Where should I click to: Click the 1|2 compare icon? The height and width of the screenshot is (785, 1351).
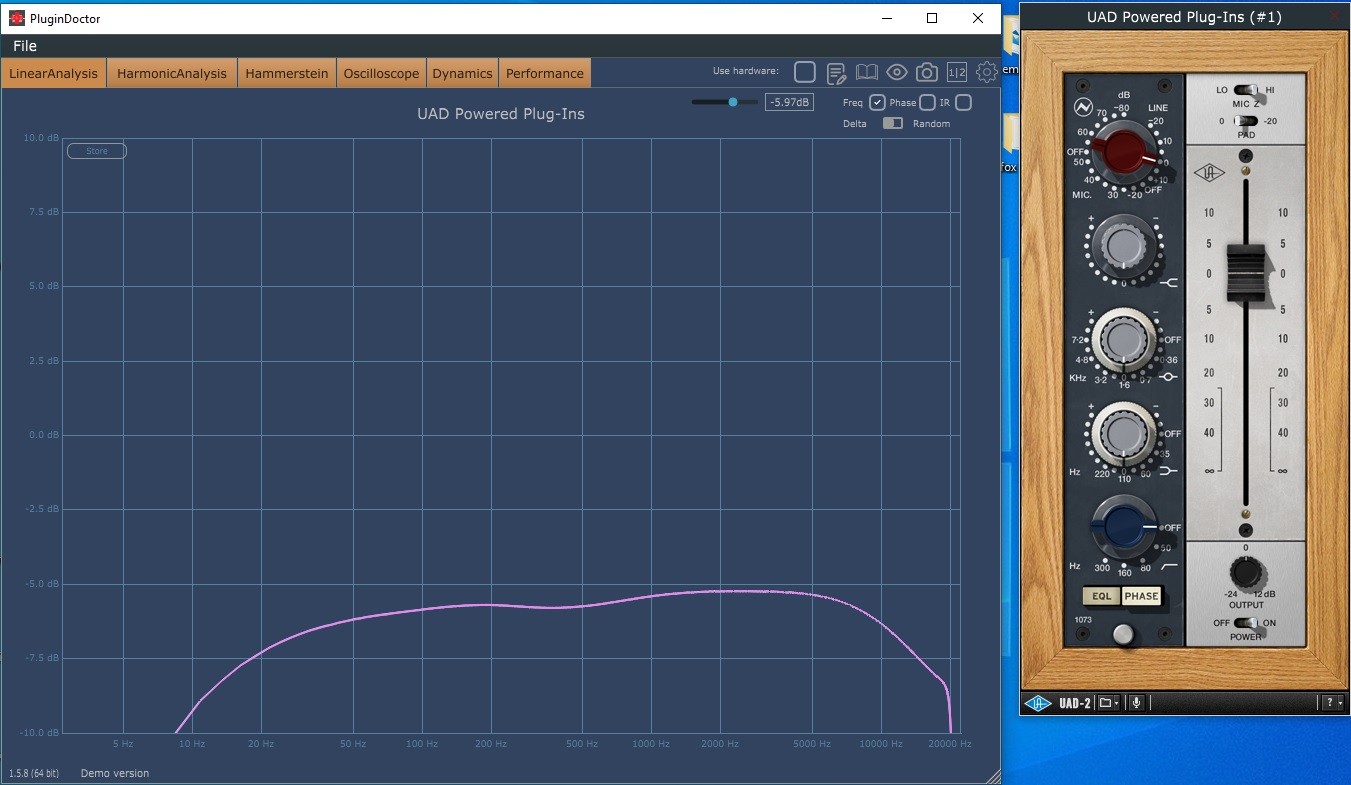click(x=957, y=73)
